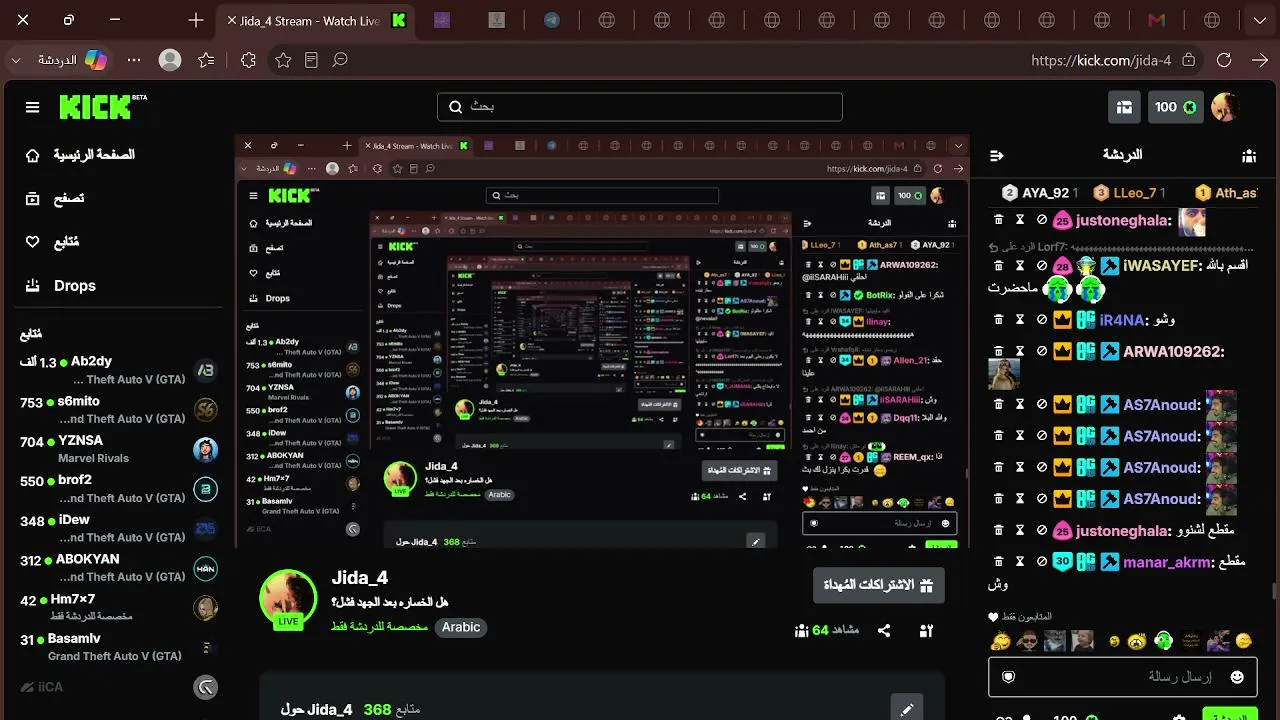Open the Drops section in sidebar
The width and height of the screenshot is (1280, 720).
[x=61, y=286]
